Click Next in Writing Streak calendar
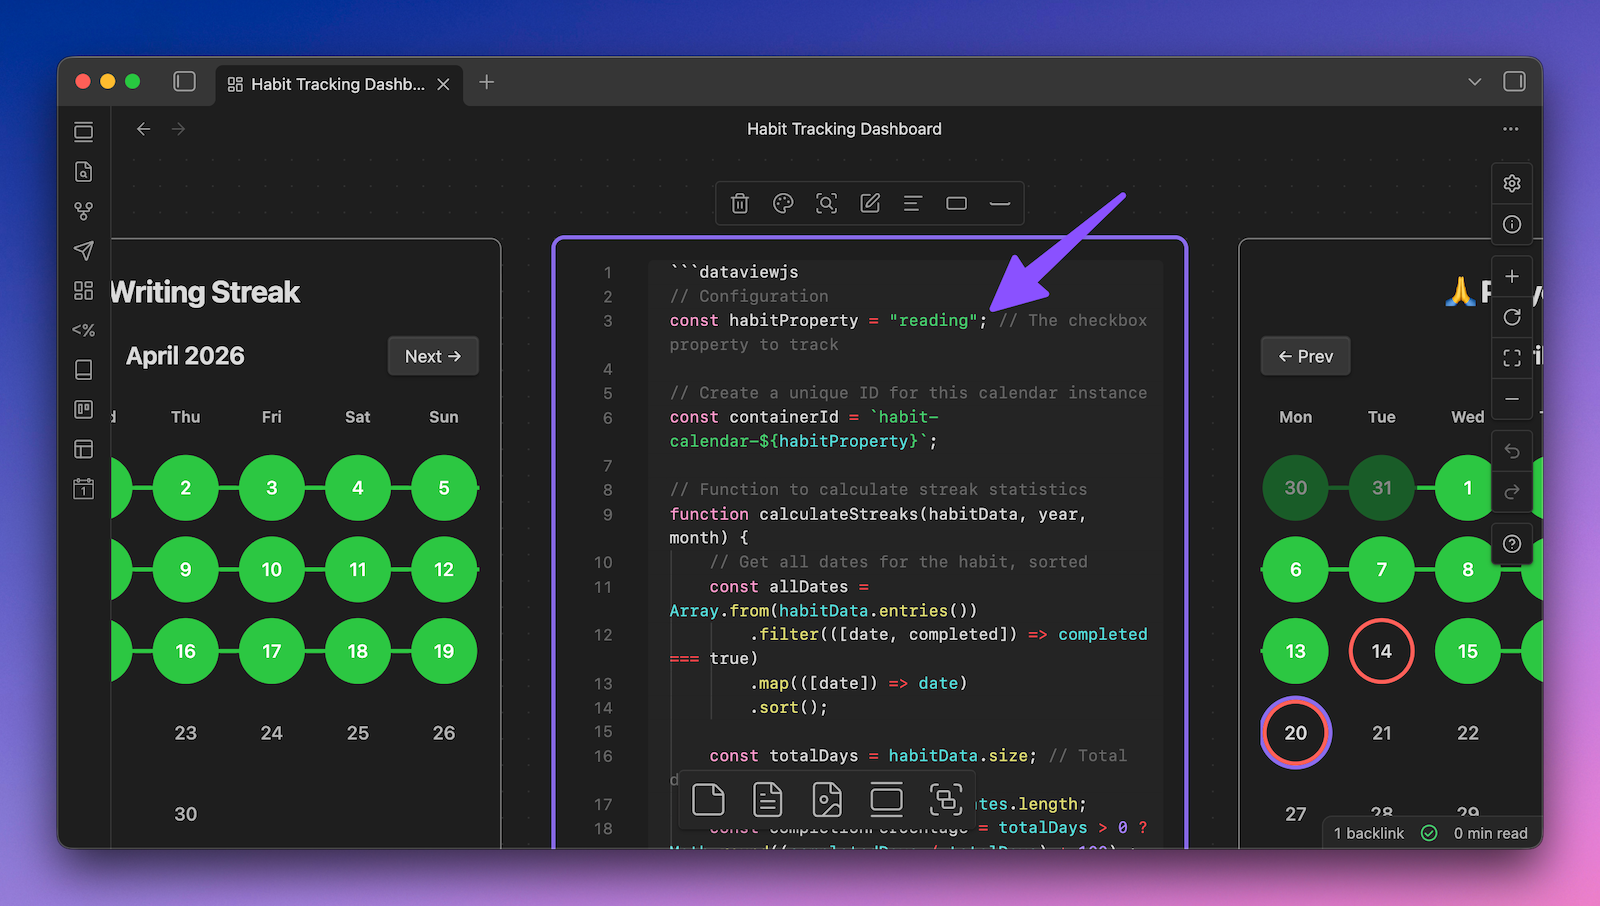The height and width of the screenshot is (906, 1600). click(x=433, y=356)
